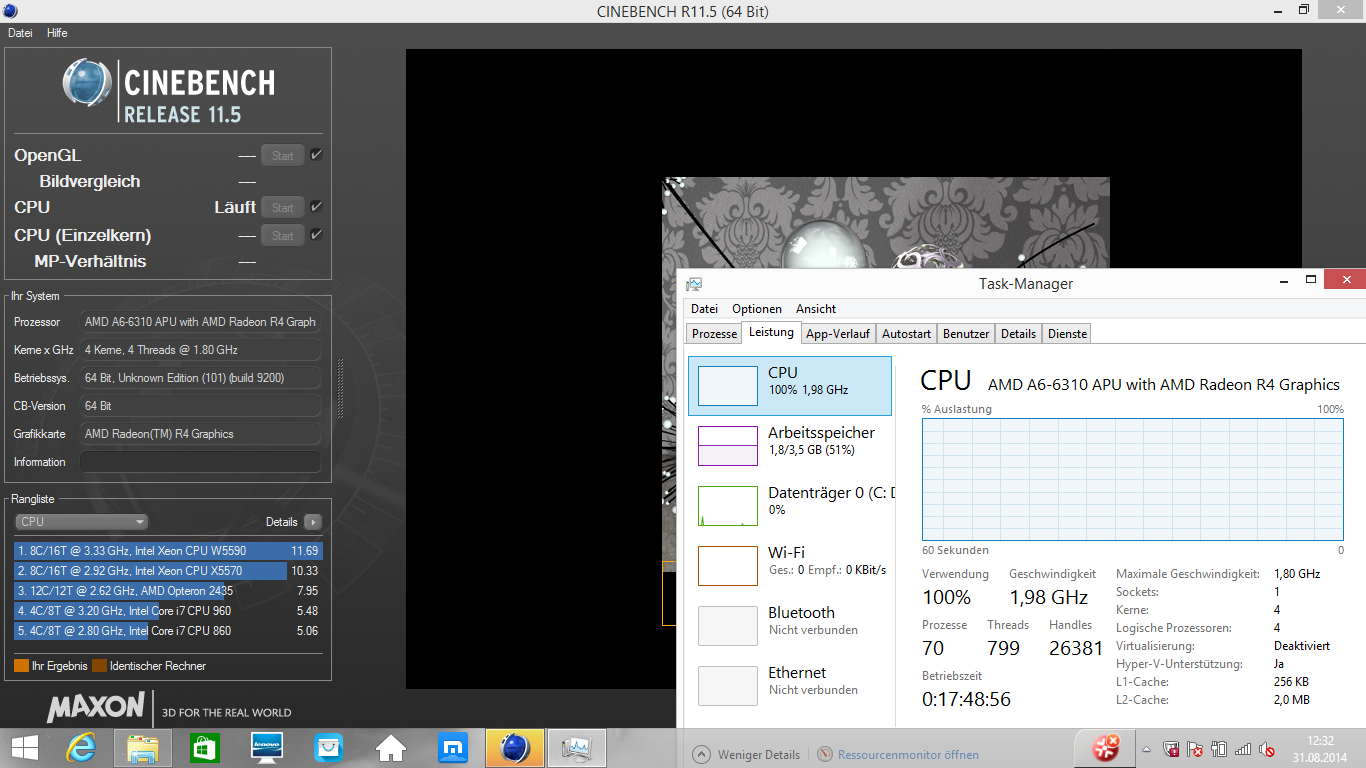Open the Lenovo monitor app in taskbar
Image resolution: width=1366 pixels, height=768 pixels.
pyautogui.click(x=267, y=747)
